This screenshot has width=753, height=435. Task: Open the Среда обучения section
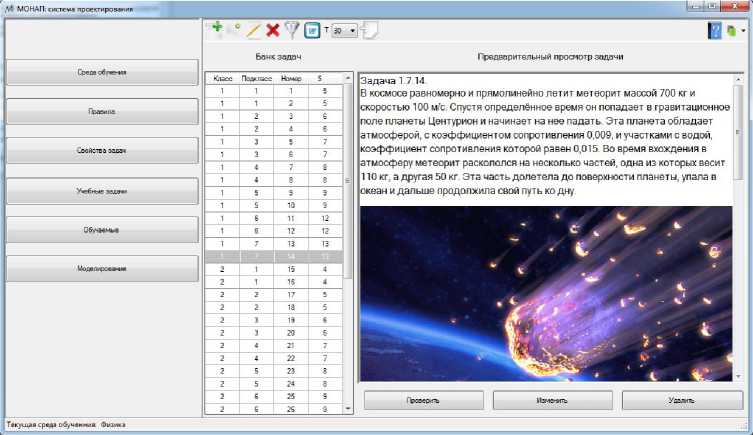tap(102, 72)
